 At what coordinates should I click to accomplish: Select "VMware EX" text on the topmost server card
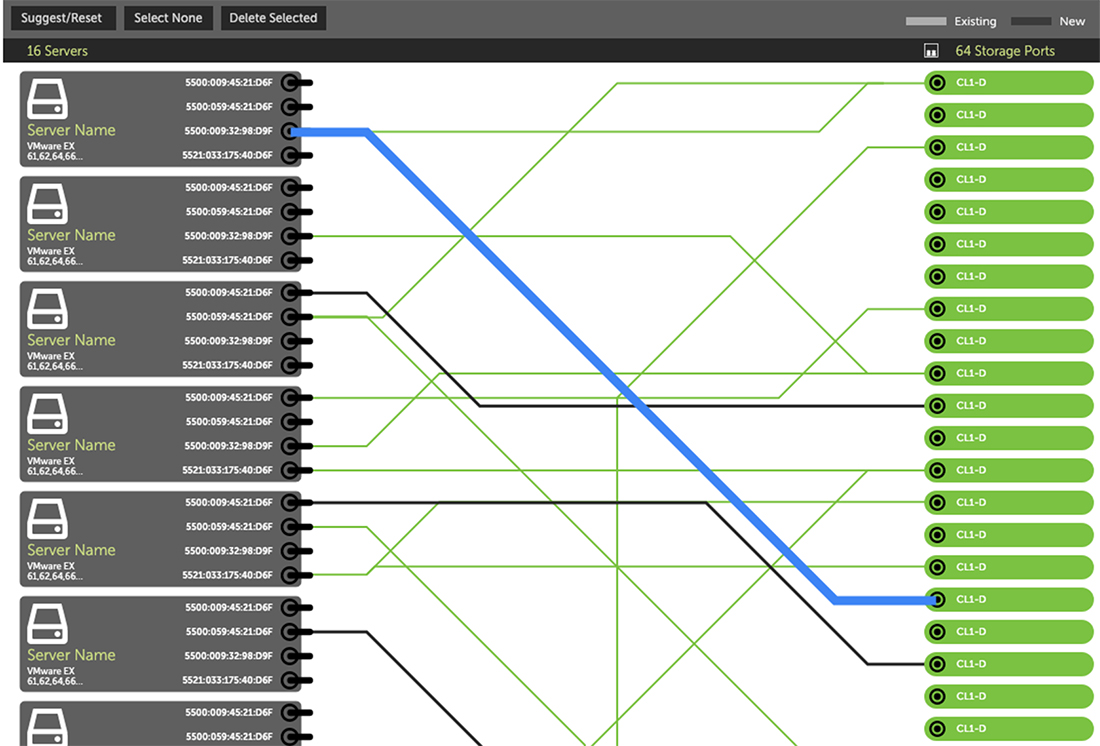[x=51, y=146]
